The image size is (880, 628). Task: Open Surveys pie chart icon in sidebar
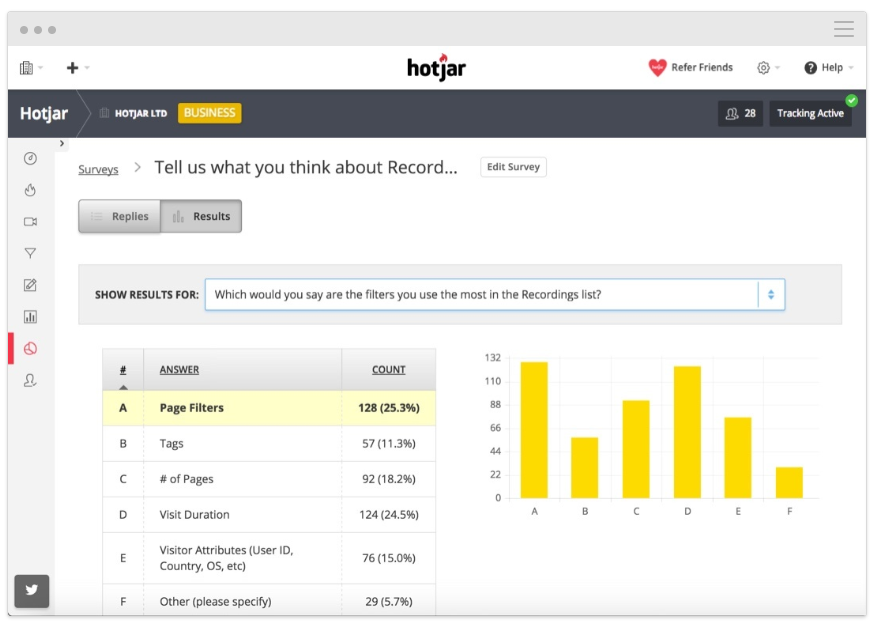click(x=30, y=349)
